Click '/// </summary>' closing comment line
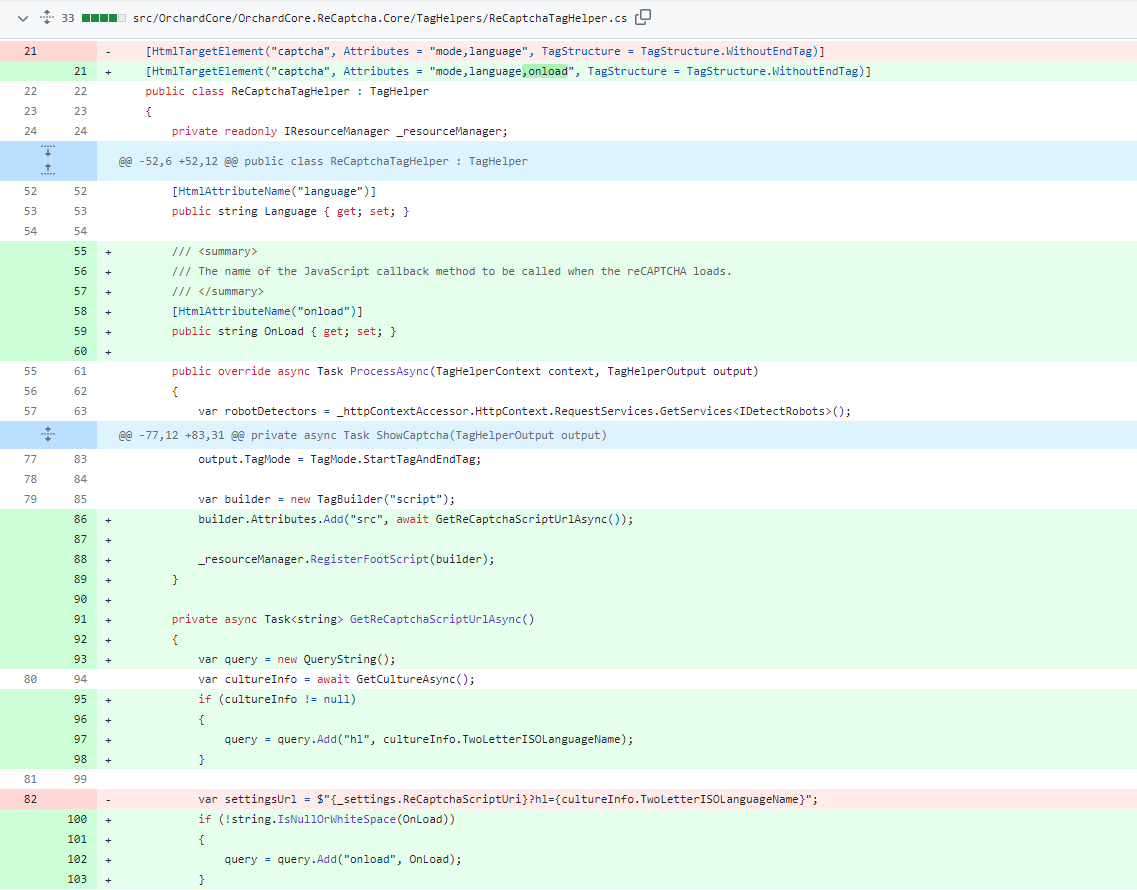The width and height of the screenshot is (1137, 890). click(x=218, y=292)
